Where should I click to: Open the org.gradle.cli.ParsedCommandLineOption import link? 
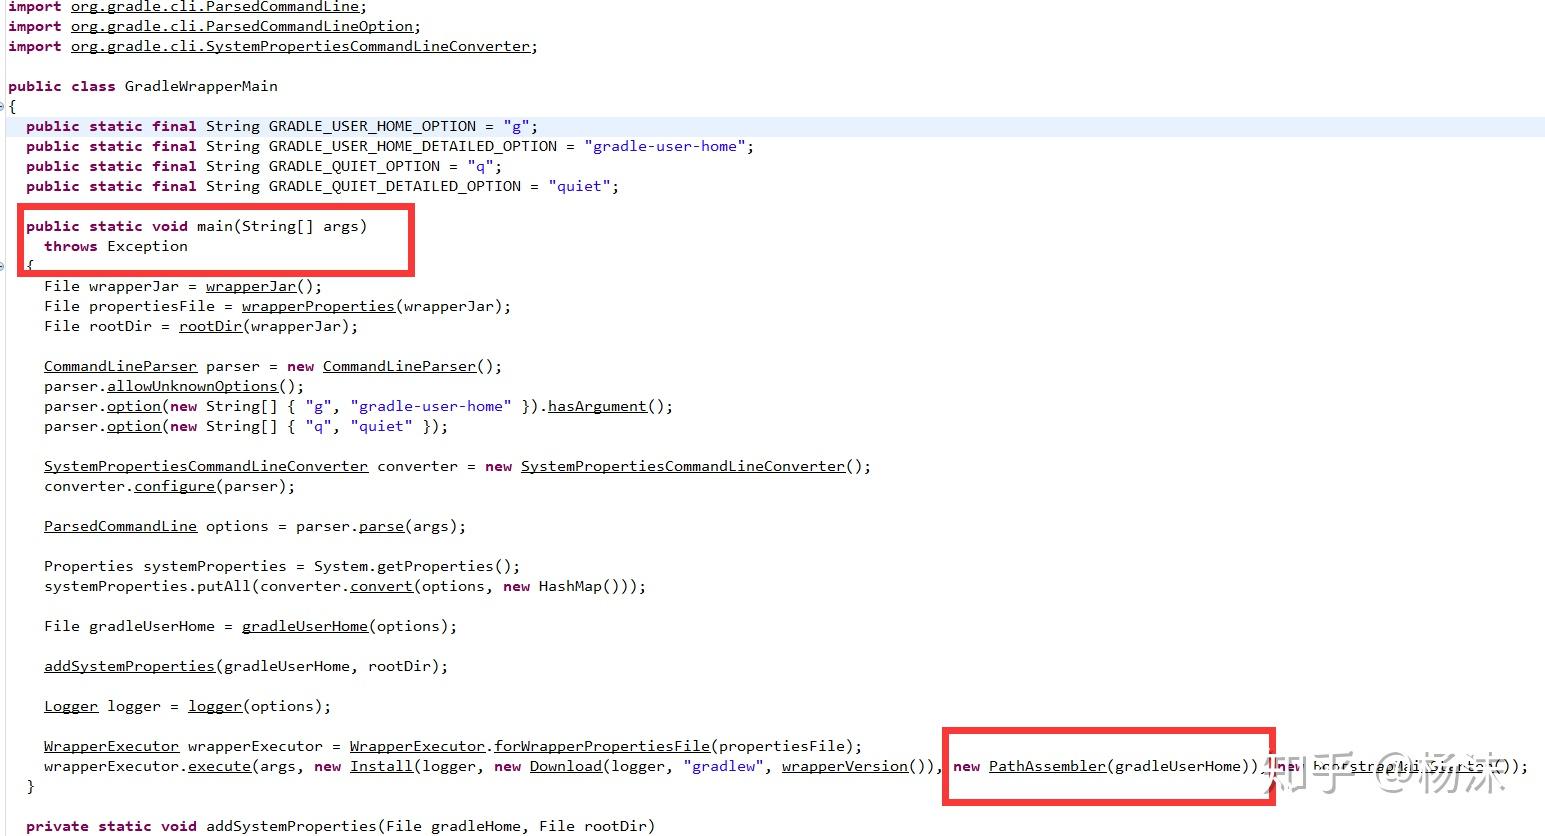point(242,26)
